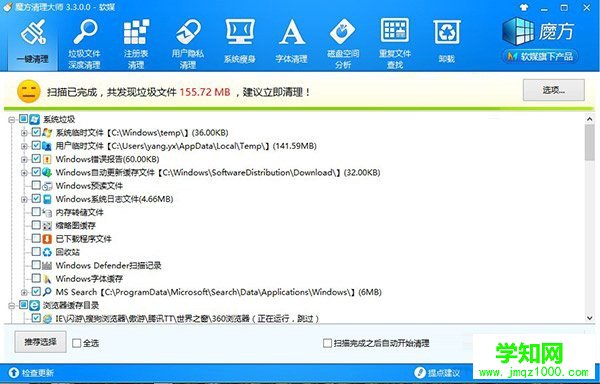Check the 内存转储文件 checkbox
This screenshot has height=384, width=600.
(x=36, y=212)
